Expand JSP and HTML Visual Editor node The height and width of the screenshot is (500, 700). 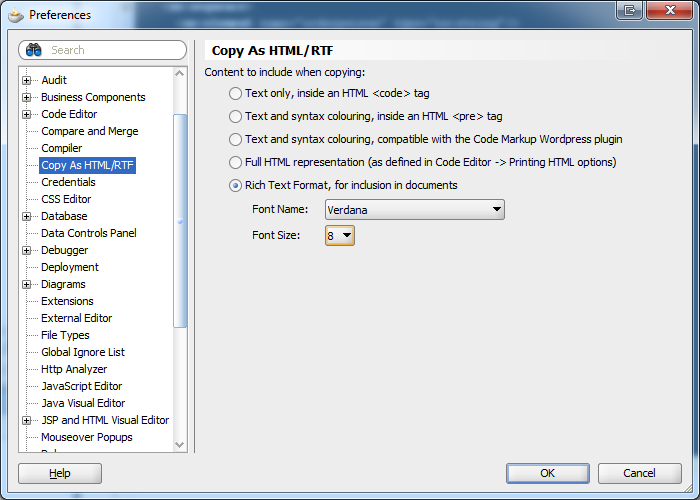(x=27, y=420)
